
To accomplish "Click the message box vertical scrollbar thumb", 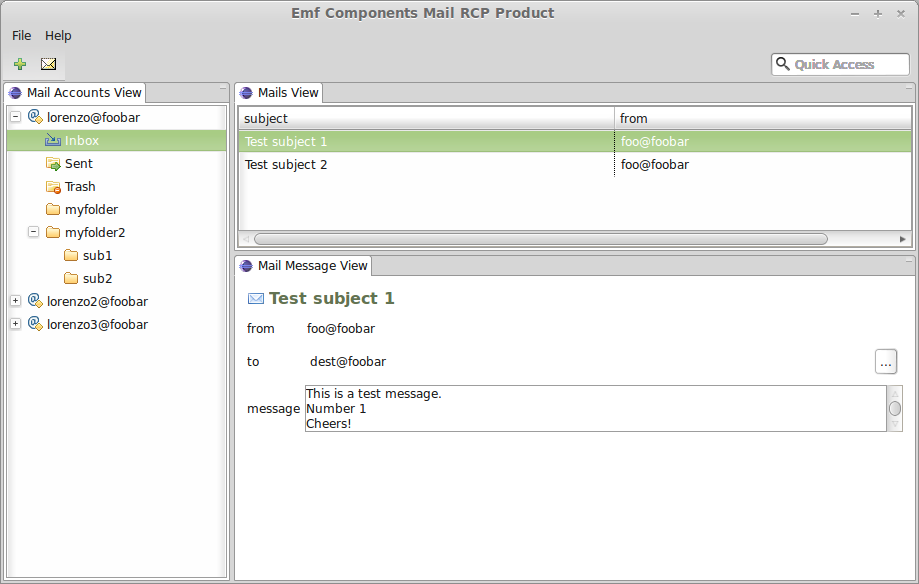I will tap(895, 409).
